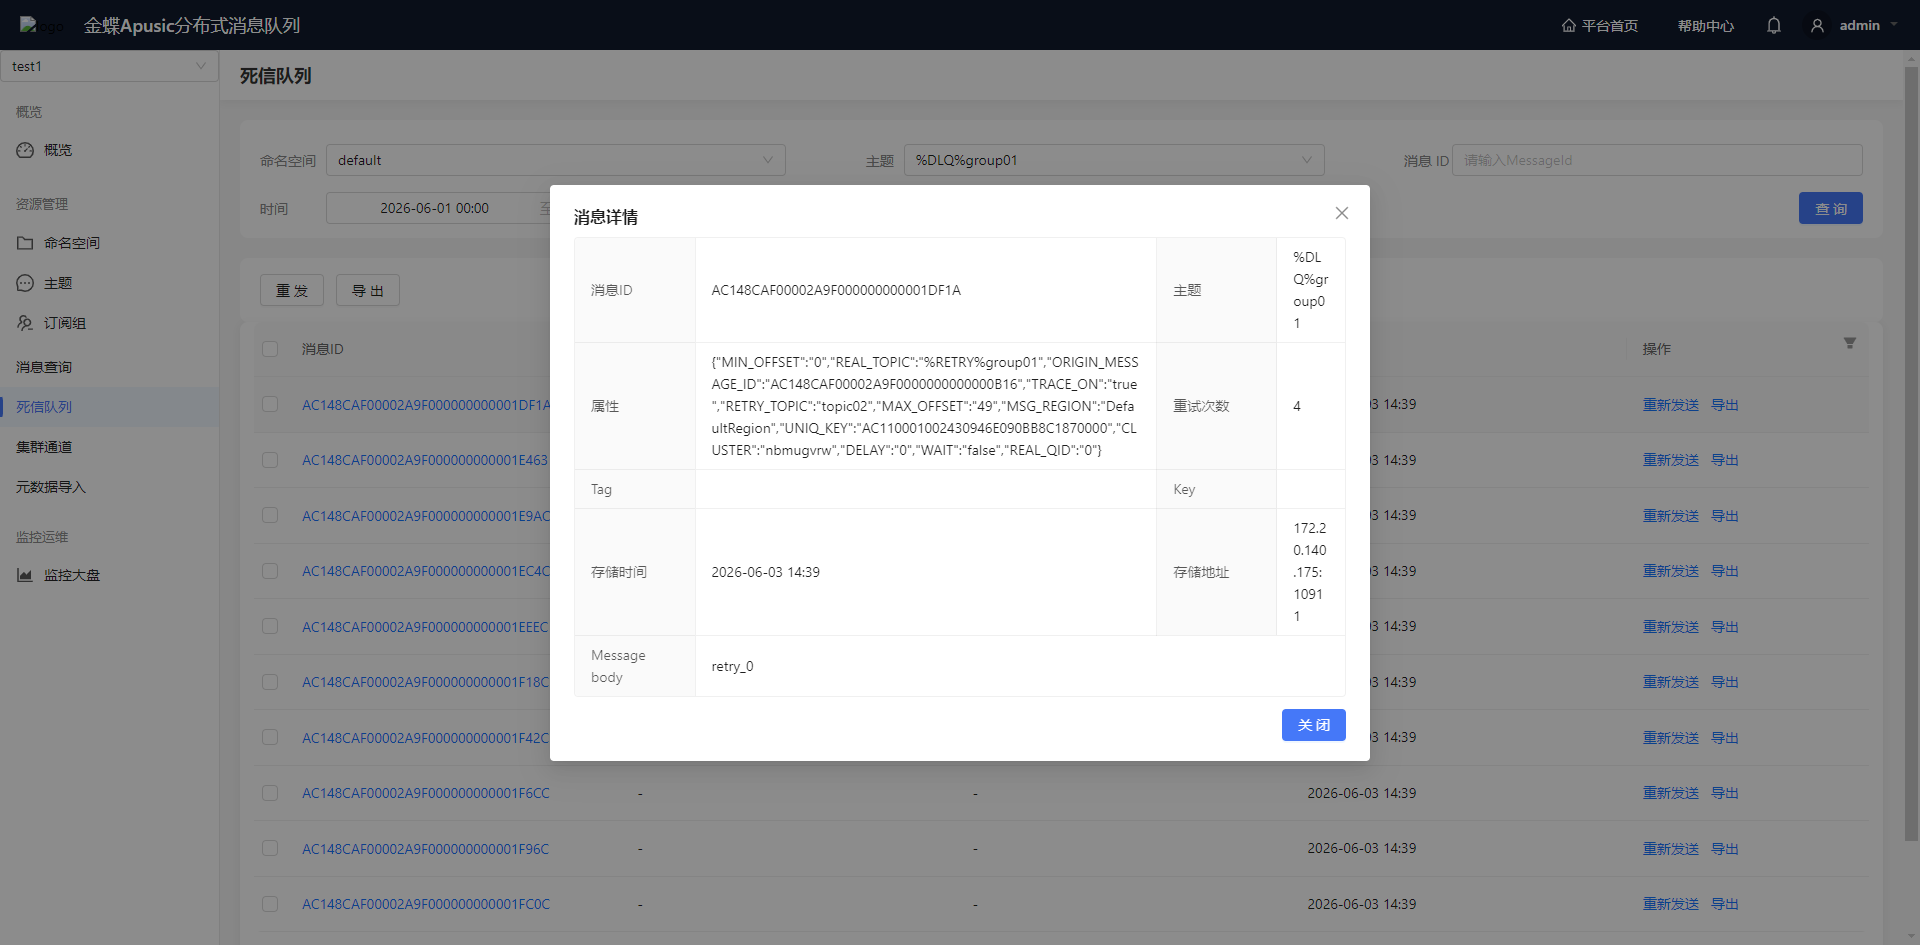The width and height of the screenshot is (1920, 945).
Task: Open message AC148CAF00002A9F000000000001F6CC link
Action: (x=426, y=793)
